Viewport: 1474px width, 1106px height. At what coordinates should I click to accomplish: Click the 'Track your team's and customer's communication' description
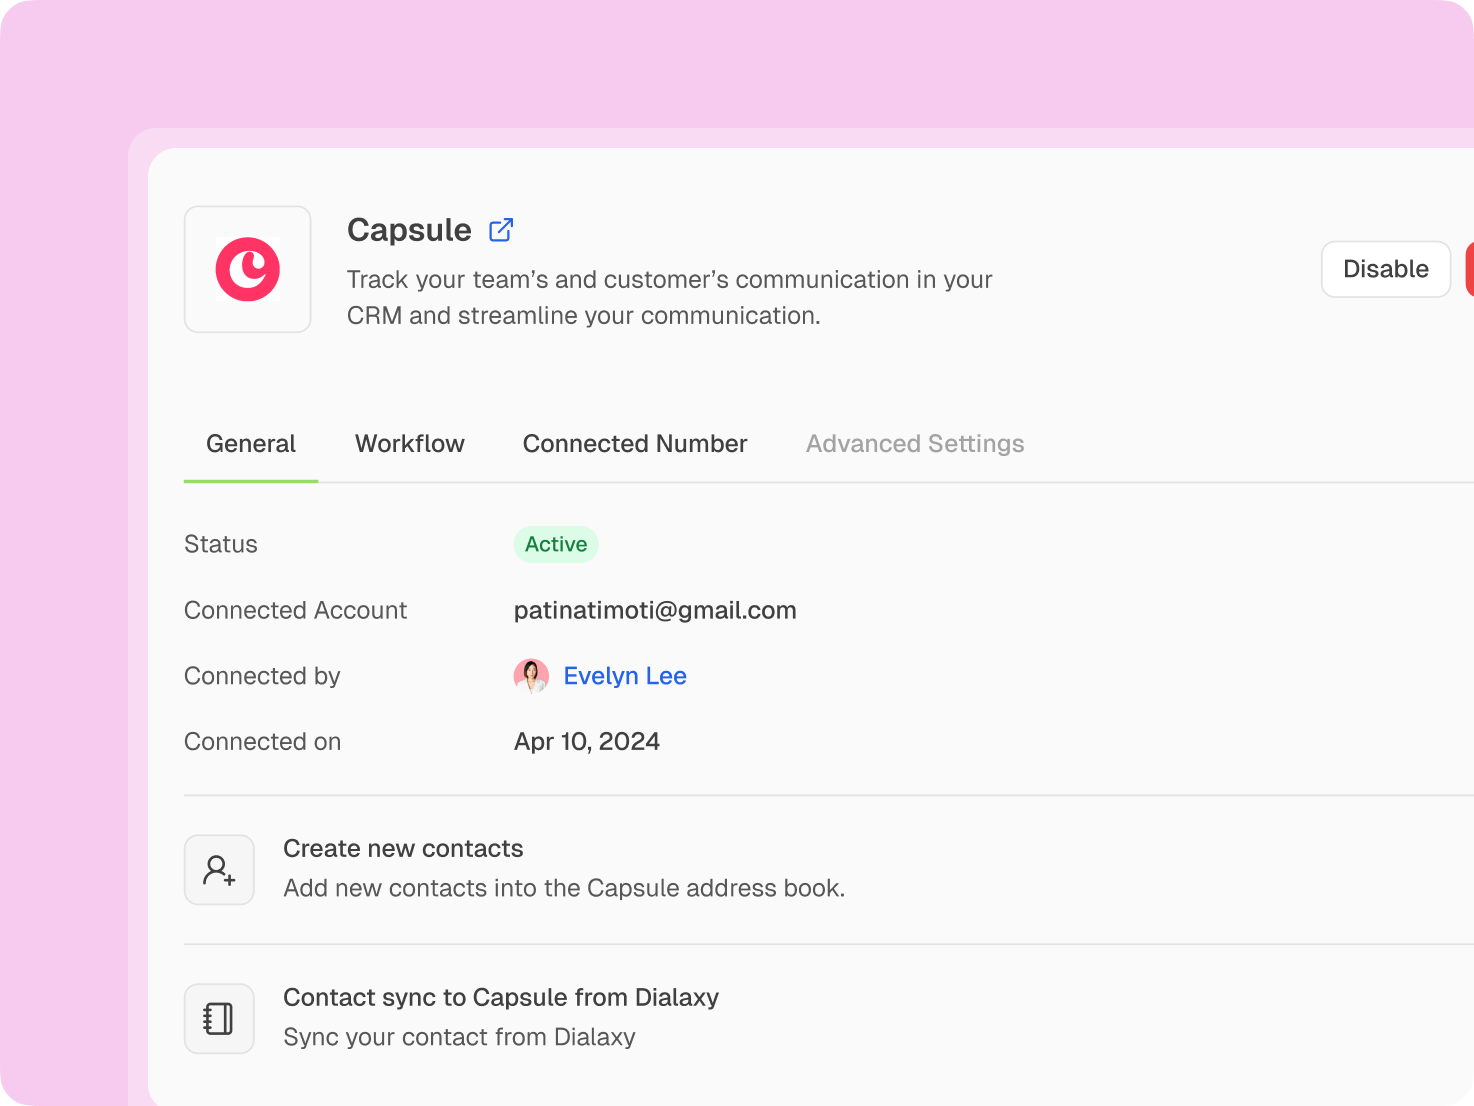tap(669, 297)
